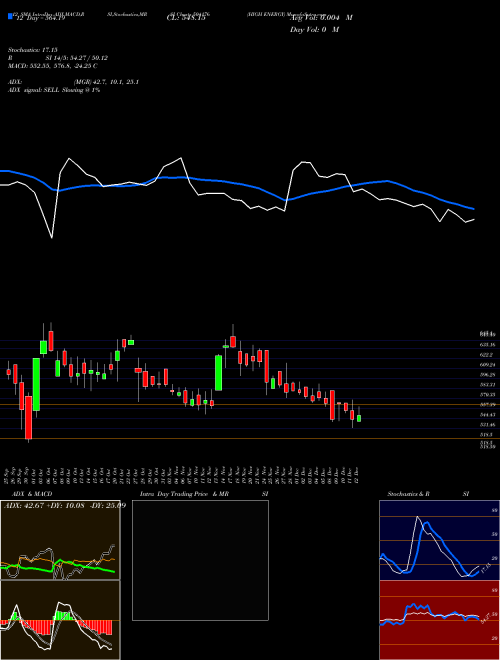Click the last green candlestick on chart
The image size is (500, 660).
point(359,418)
